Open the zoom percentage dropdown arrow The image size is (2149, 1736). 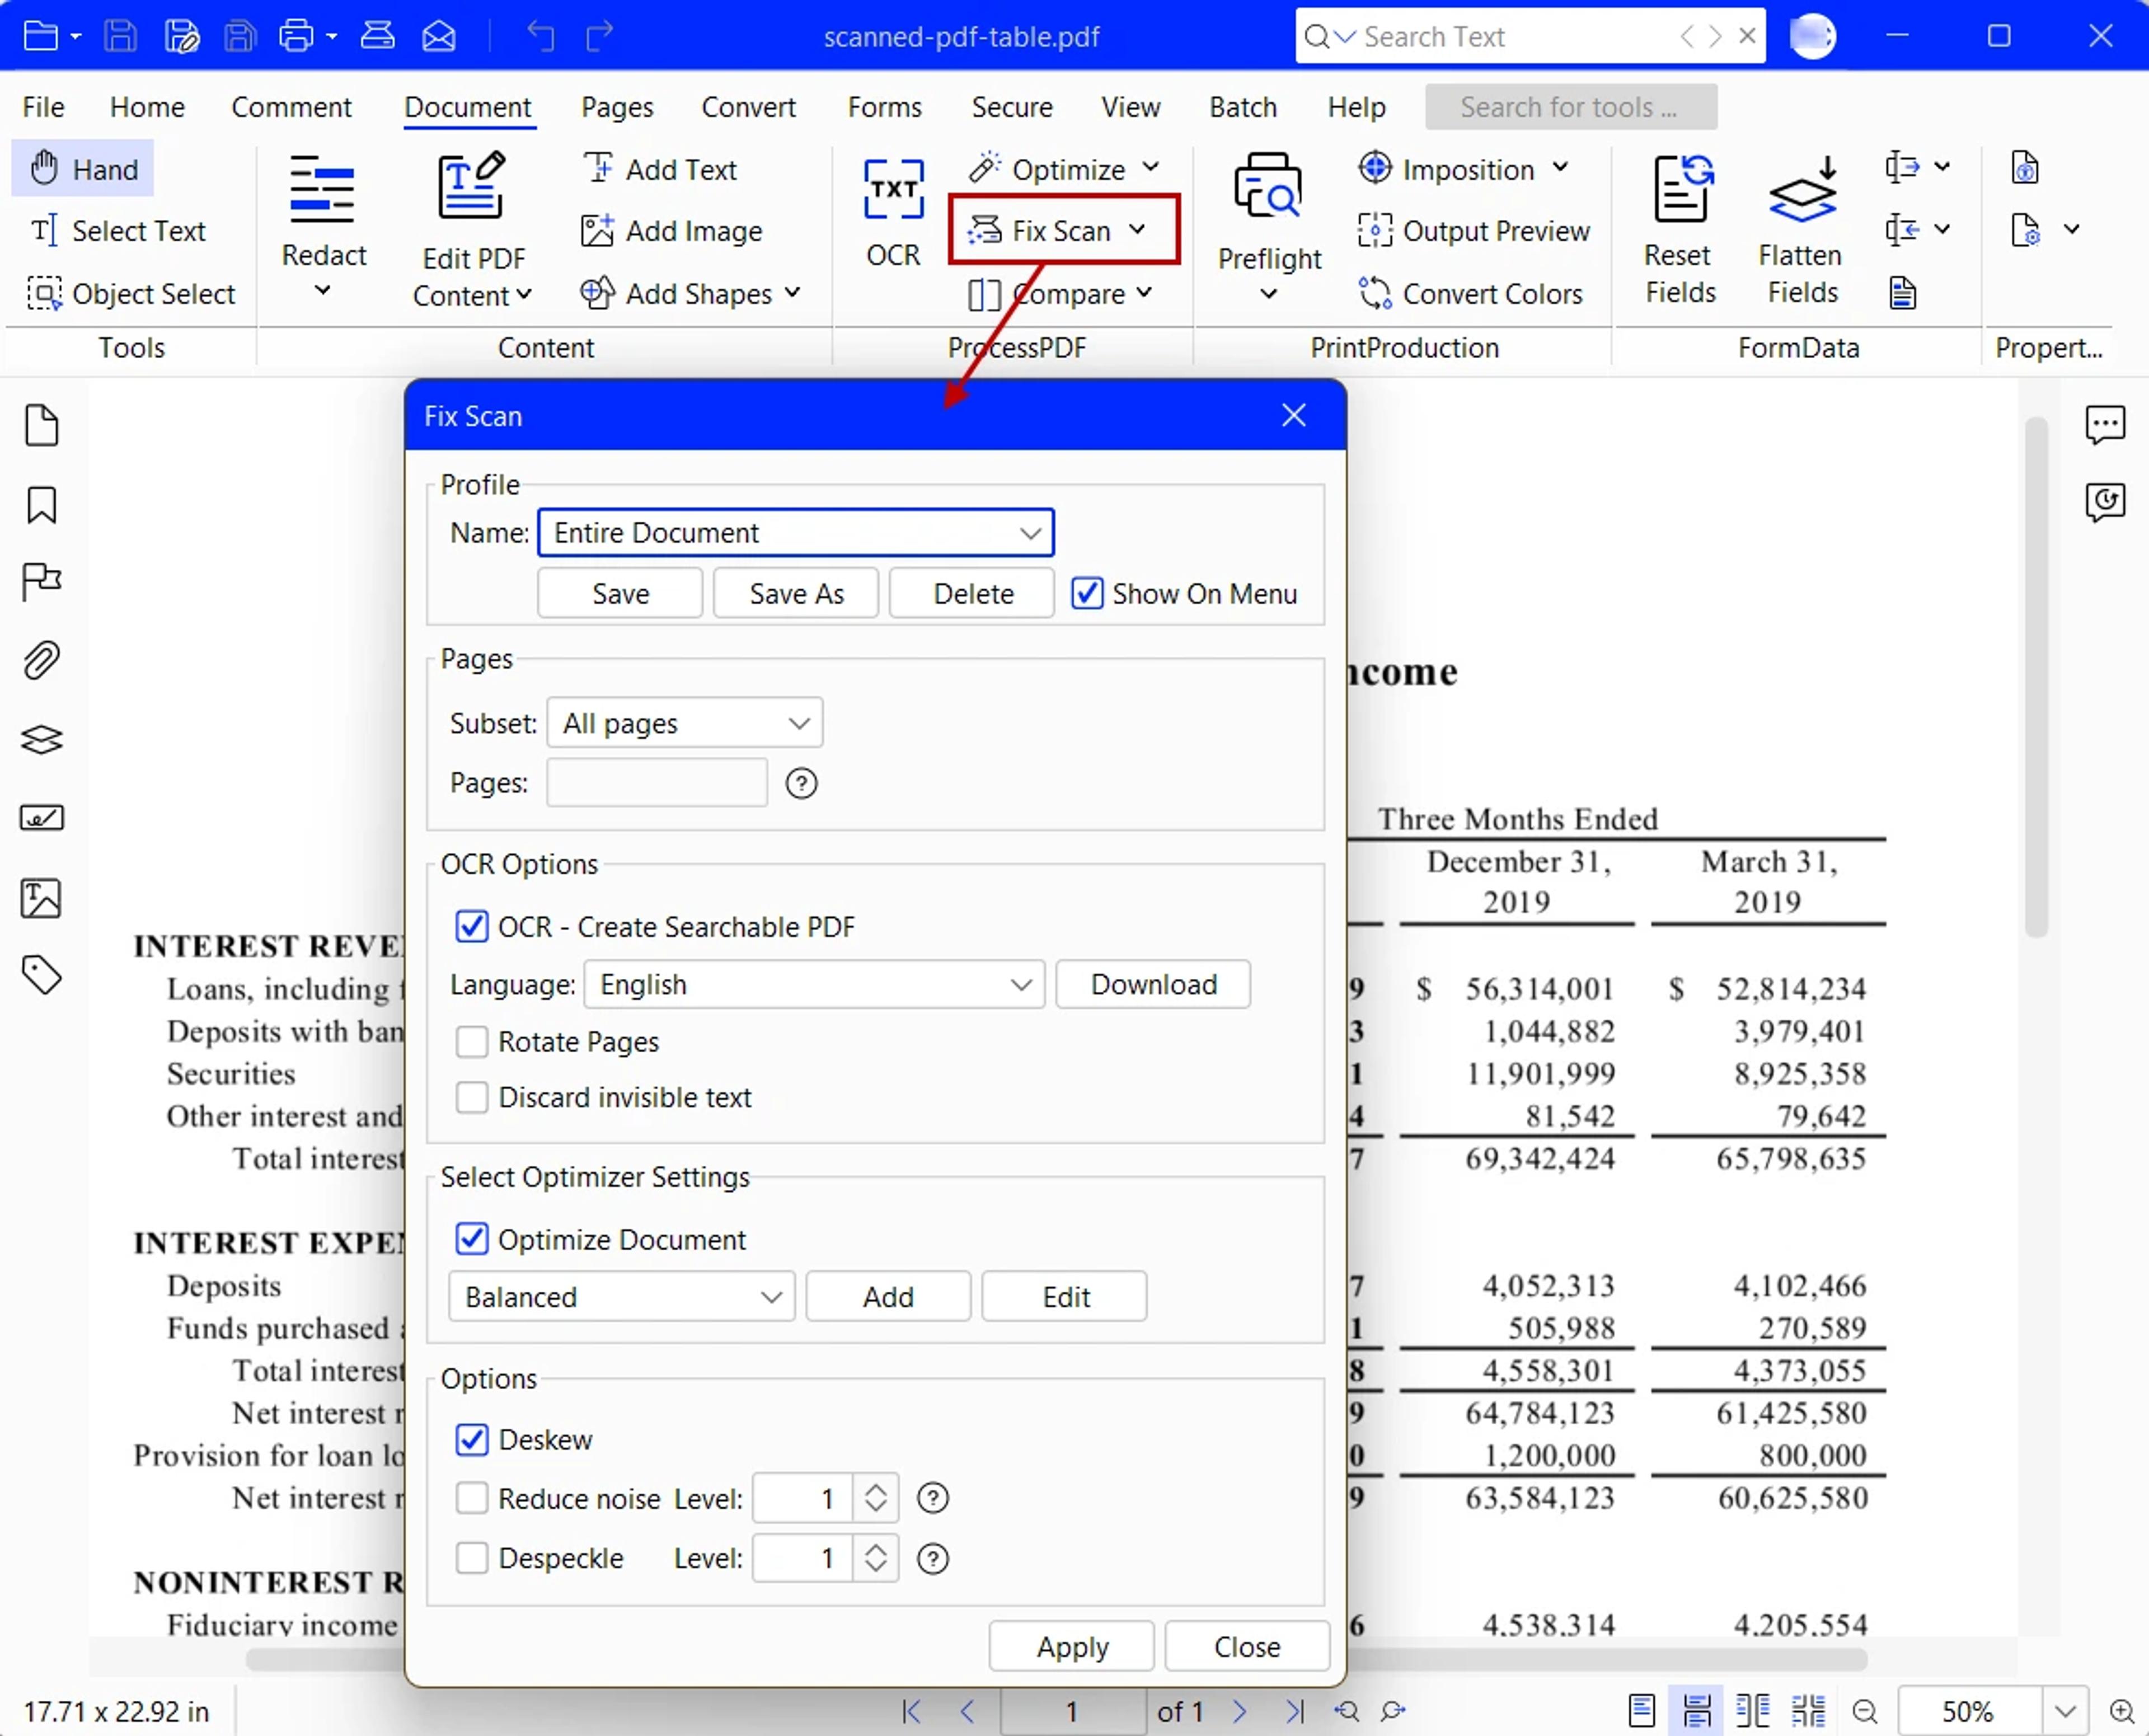point(2065,1711)
